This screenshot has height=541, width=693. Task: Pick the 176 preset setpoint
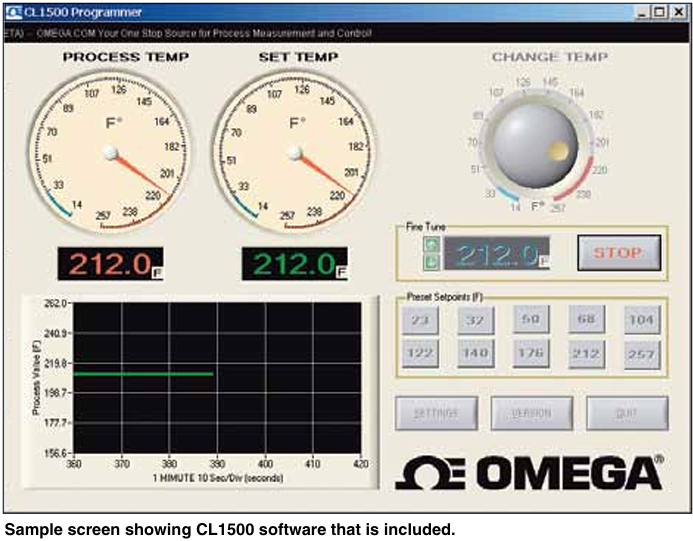coord(530,354)
